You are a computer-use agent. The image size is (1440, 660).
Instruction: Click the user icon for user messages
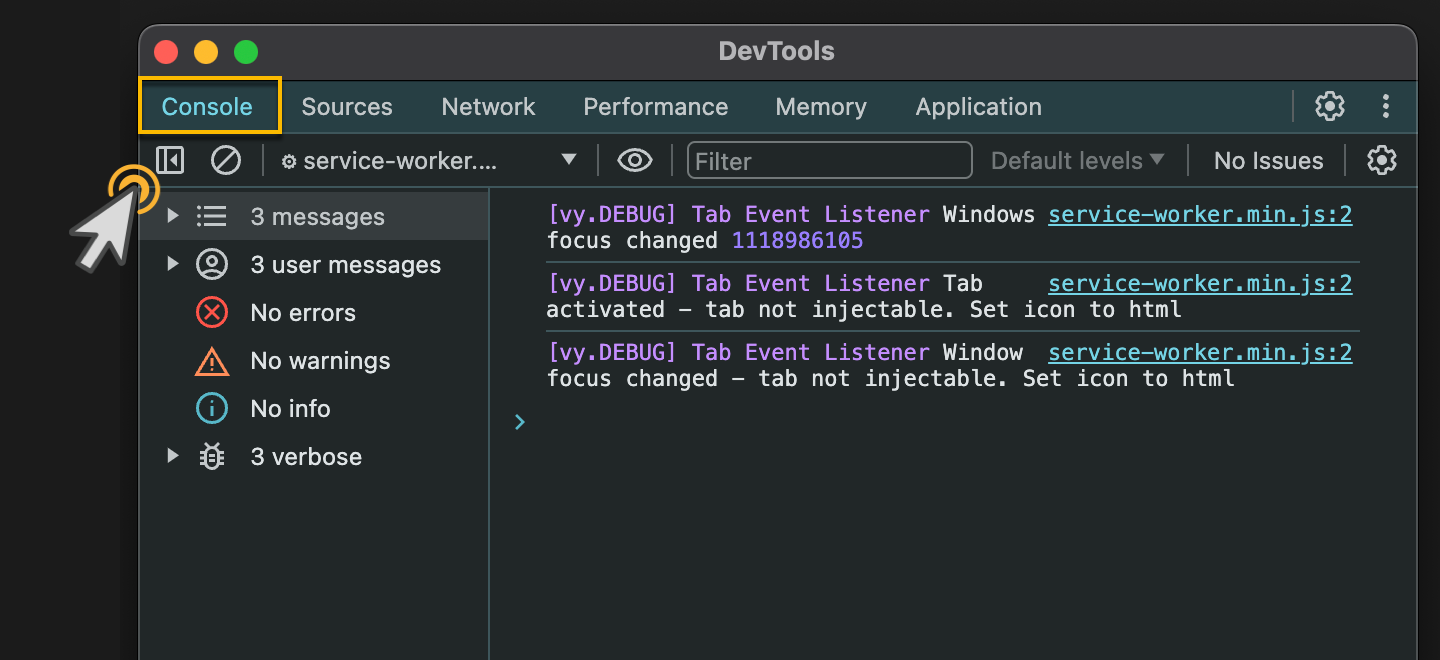[x=212, y=264]
